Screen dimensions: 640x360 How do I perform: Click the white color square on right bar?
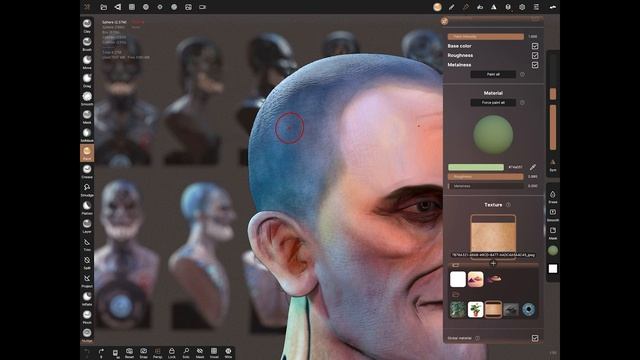tap(553, 269)
